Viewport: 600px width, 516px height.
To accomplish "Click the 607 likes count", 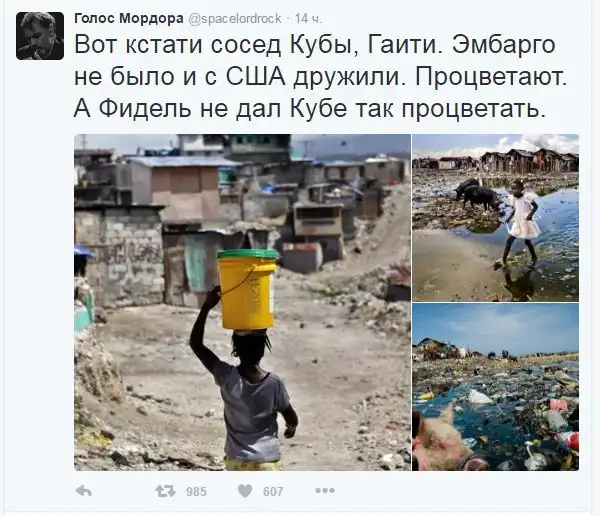I will (x=273, y=491).
